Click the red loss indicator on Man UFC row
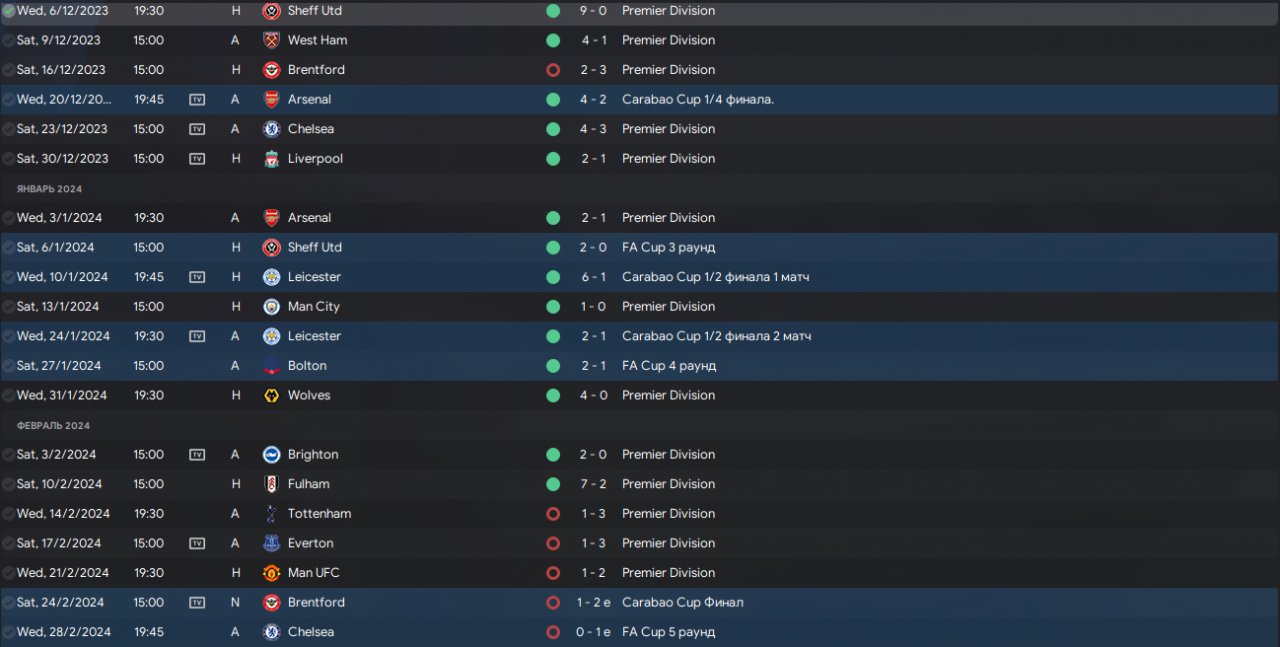Image resolution: width=1280 pixels, height=647 pixels. (x=553, y=573)
